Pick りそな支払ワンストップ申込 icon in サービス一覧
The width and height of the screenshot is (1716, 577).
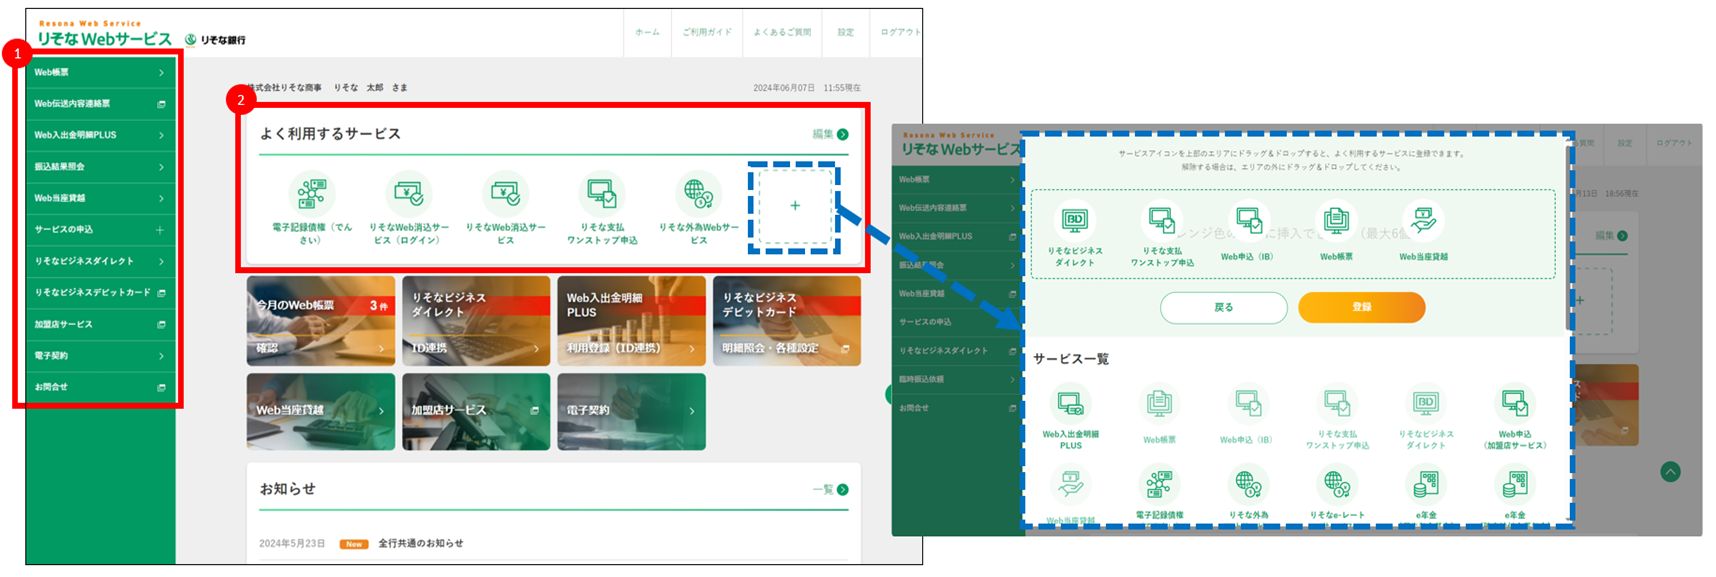point(1337,404)
